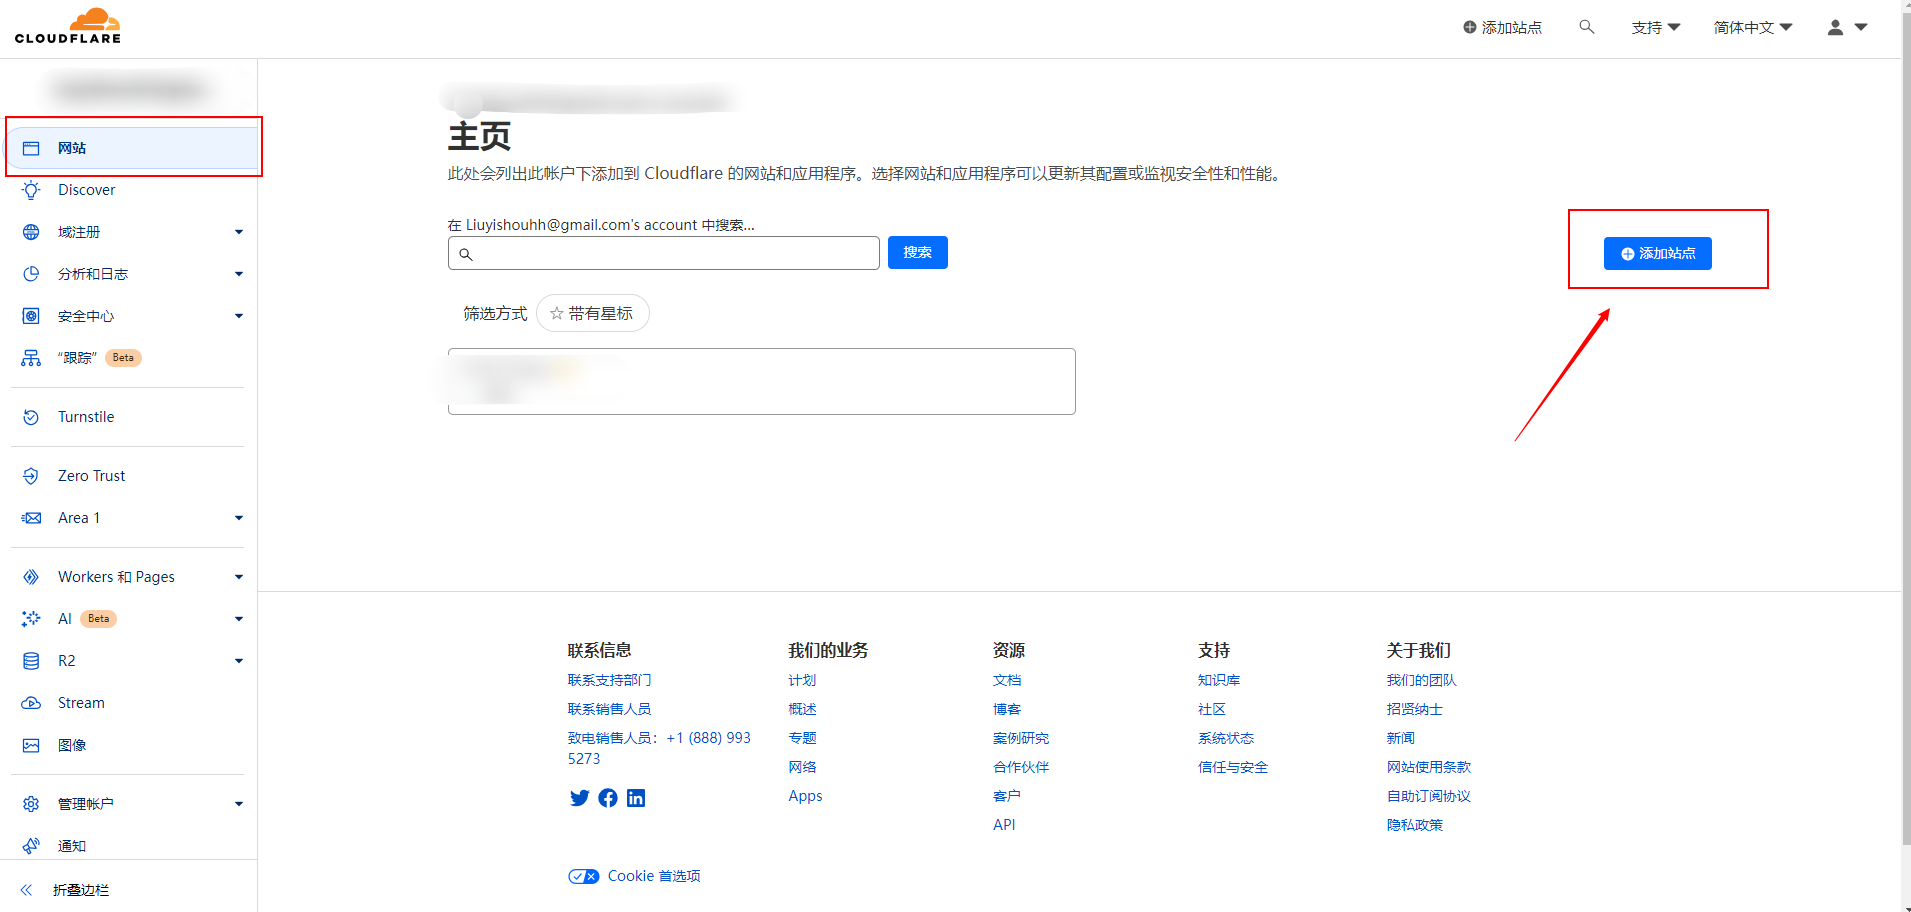Click the 搜索 button
The width and height of the screenshot is (1911, 912).
[917, 253]
